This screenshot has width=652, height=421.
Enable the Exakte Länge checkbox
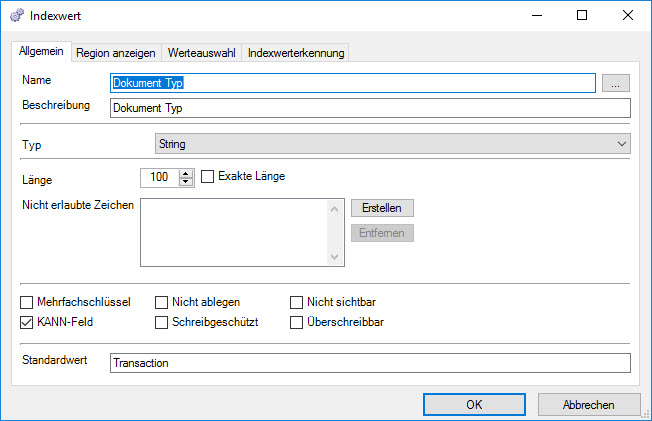(x=208, y=177)
